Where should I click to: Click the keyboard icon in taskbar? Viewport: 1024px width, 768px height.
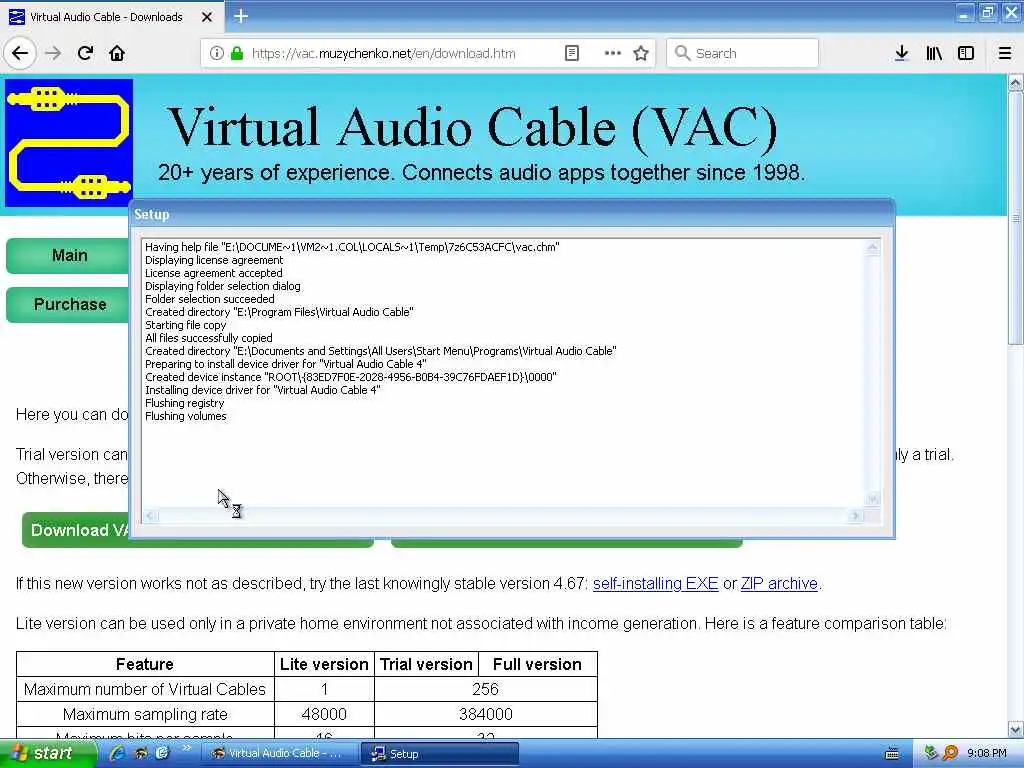[891, 754]
